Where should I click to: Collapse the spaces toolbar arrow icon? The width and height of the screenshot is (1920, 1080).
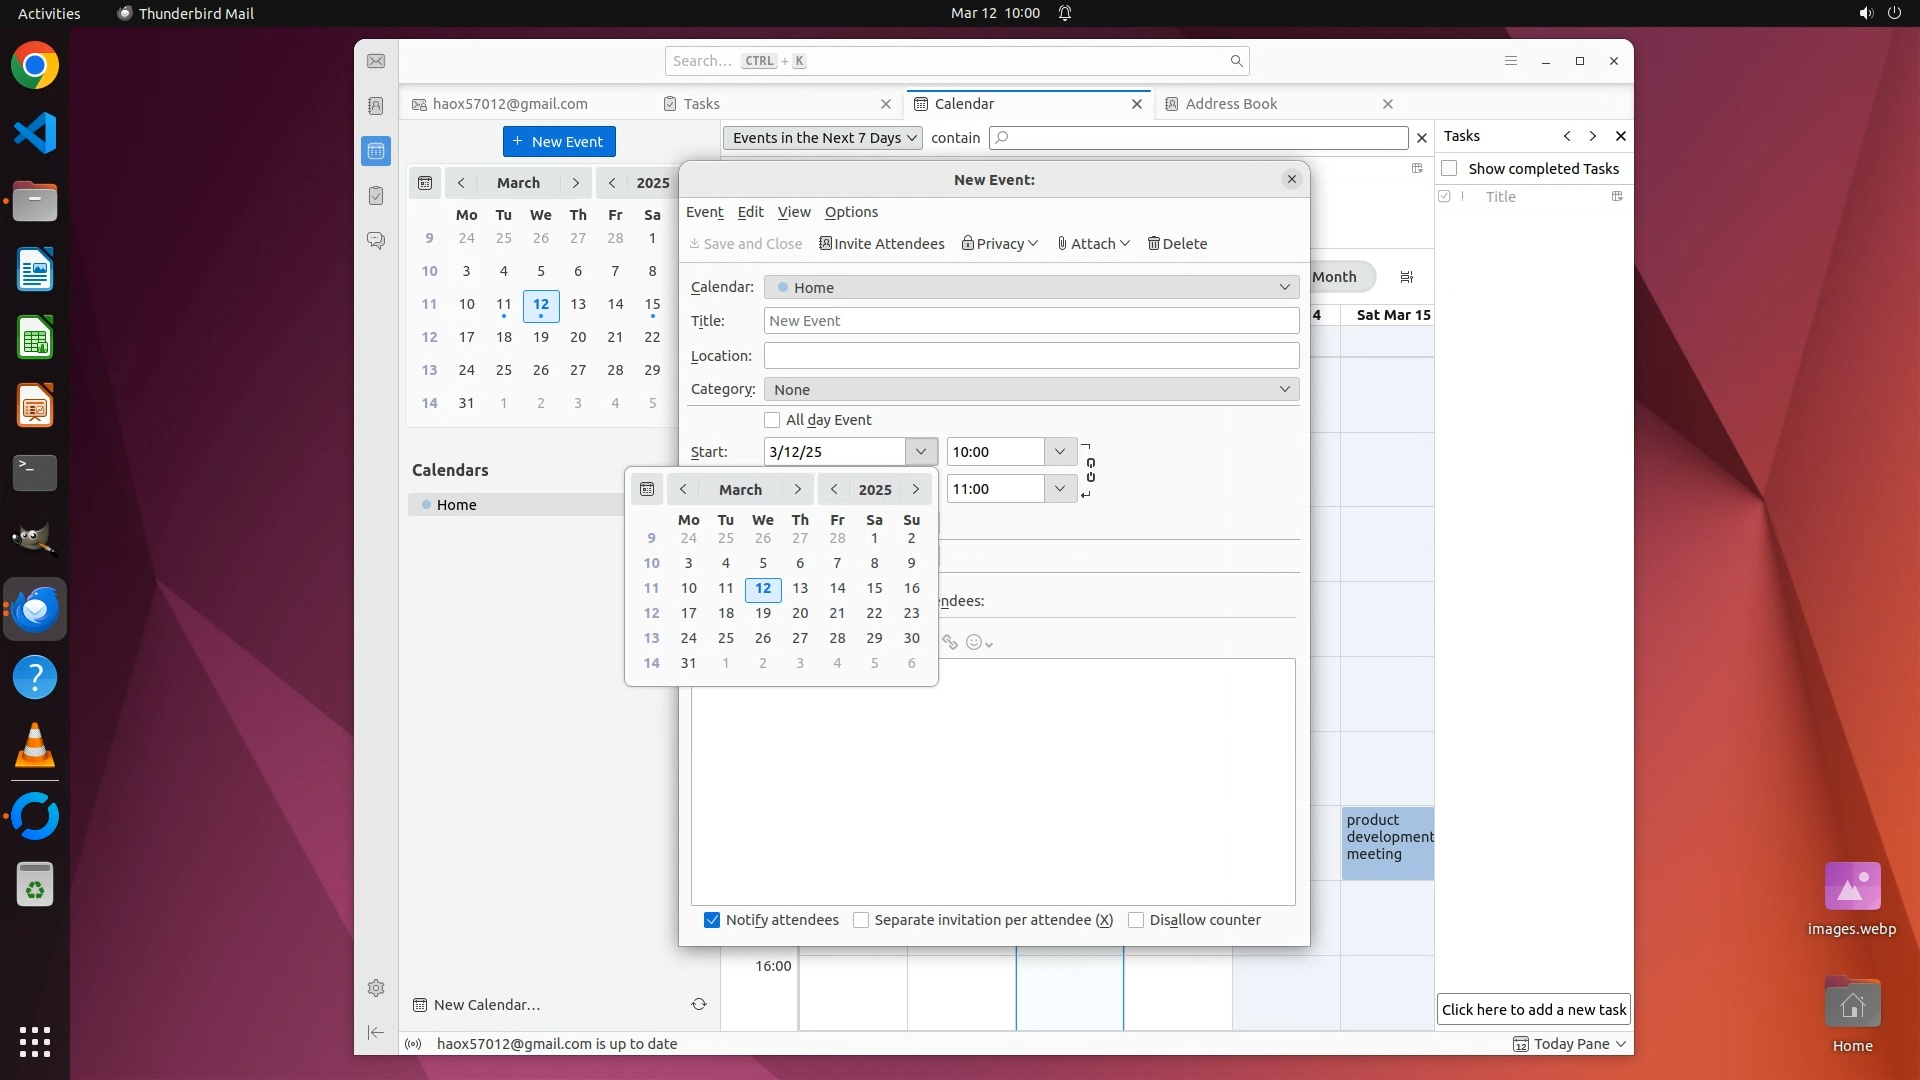pyautogui.click(x=376, y=1032)
